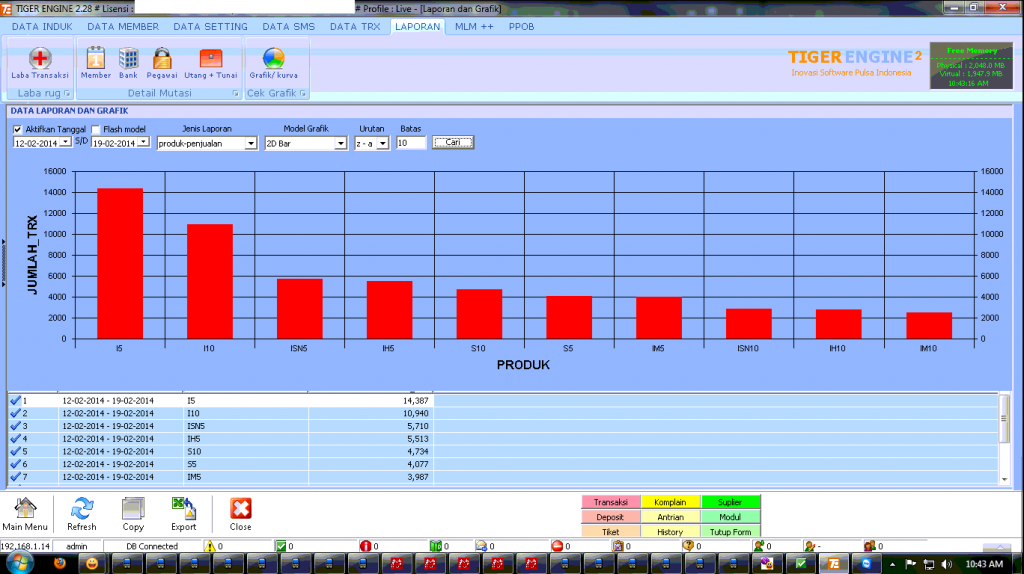Viewport: 1024px width, 574px height.
Task: Open the Urutan sort order dropdown
Action: click(x=382, y=143)
